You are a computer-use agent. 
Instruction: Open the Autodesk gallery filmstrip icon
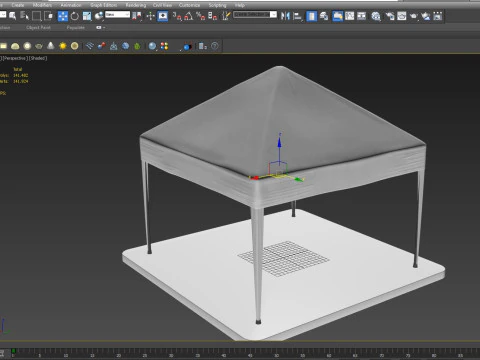tap(438, 16)
